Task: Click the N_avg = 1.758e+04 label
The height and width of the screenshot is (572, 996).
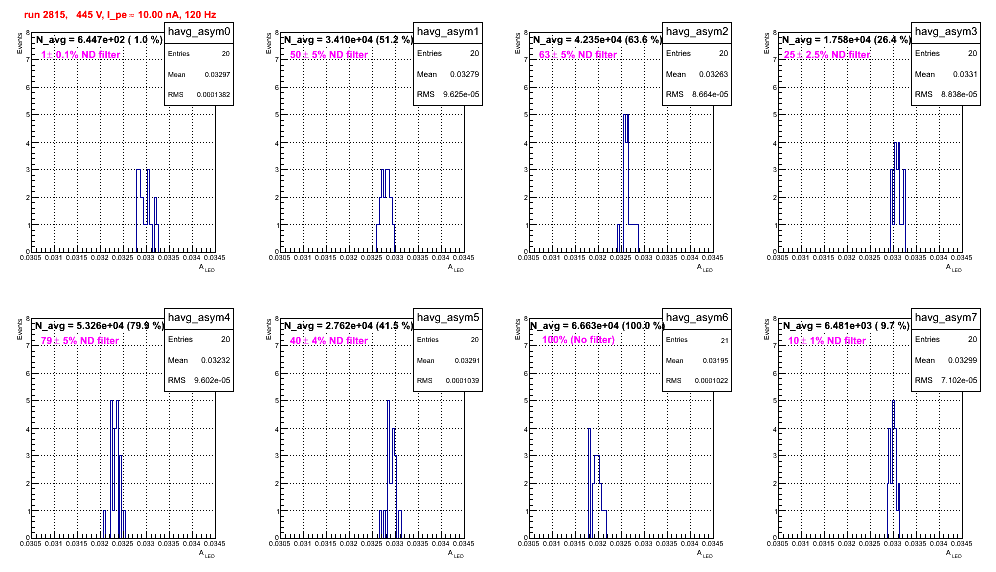Action: coord(845,40)
